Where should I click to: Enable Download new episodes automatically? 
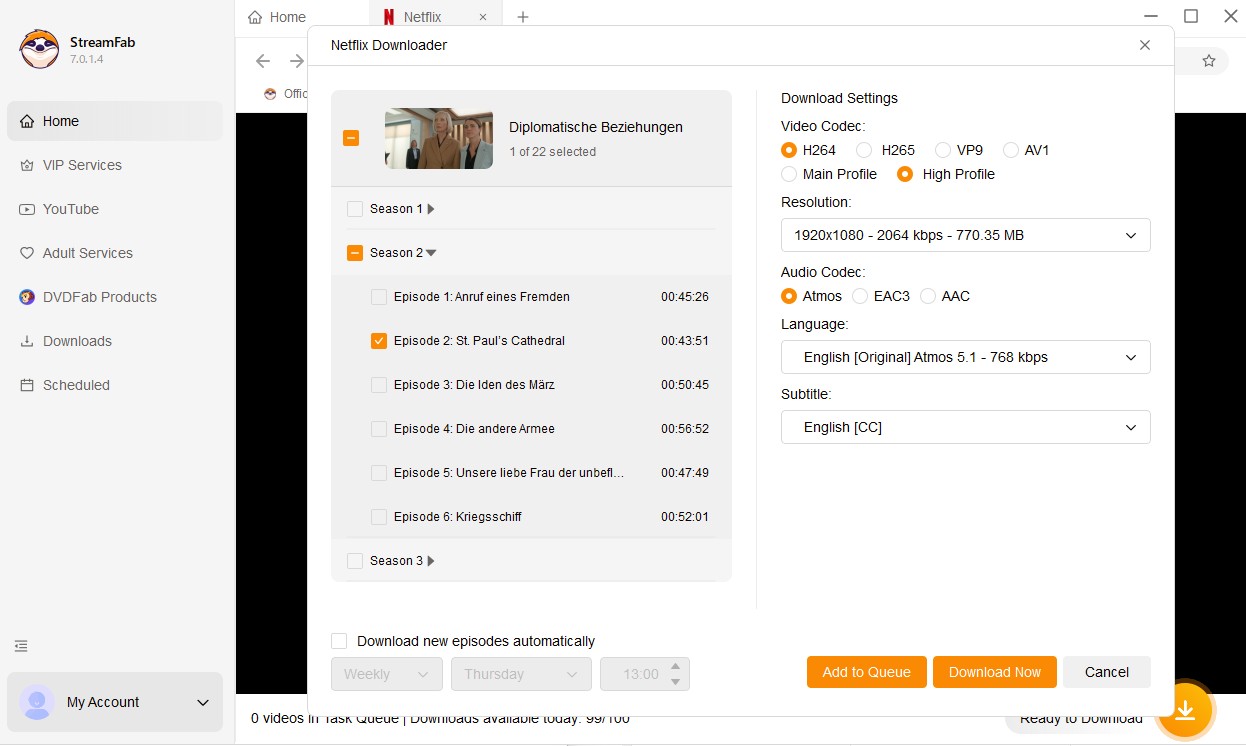point(339,641)
